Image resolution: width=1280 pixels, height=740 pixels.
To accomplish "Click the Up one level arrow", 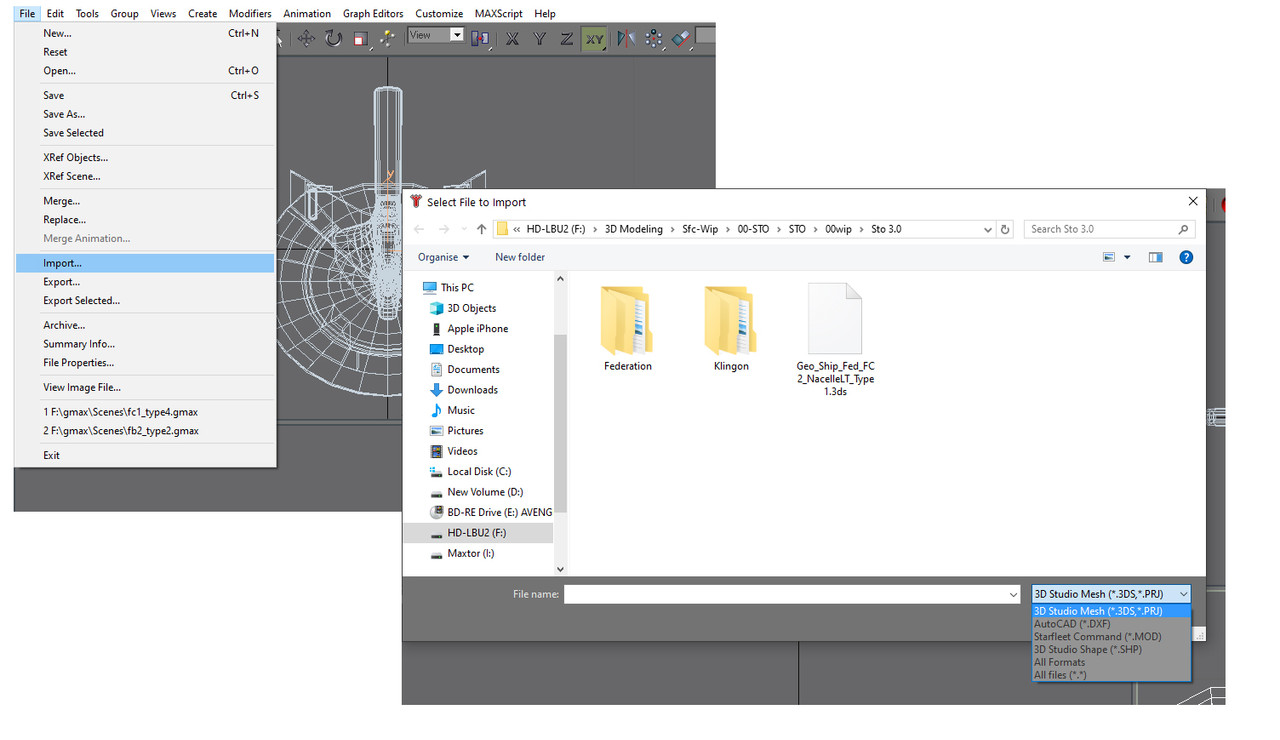I will tap(481, 229).
